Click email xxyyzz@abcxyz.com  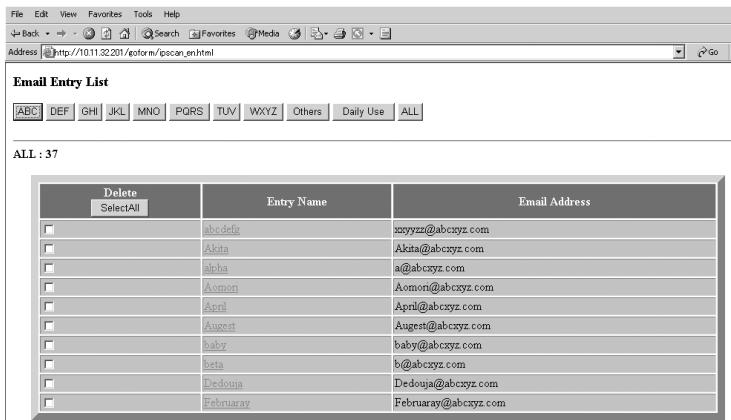[442, 229]
